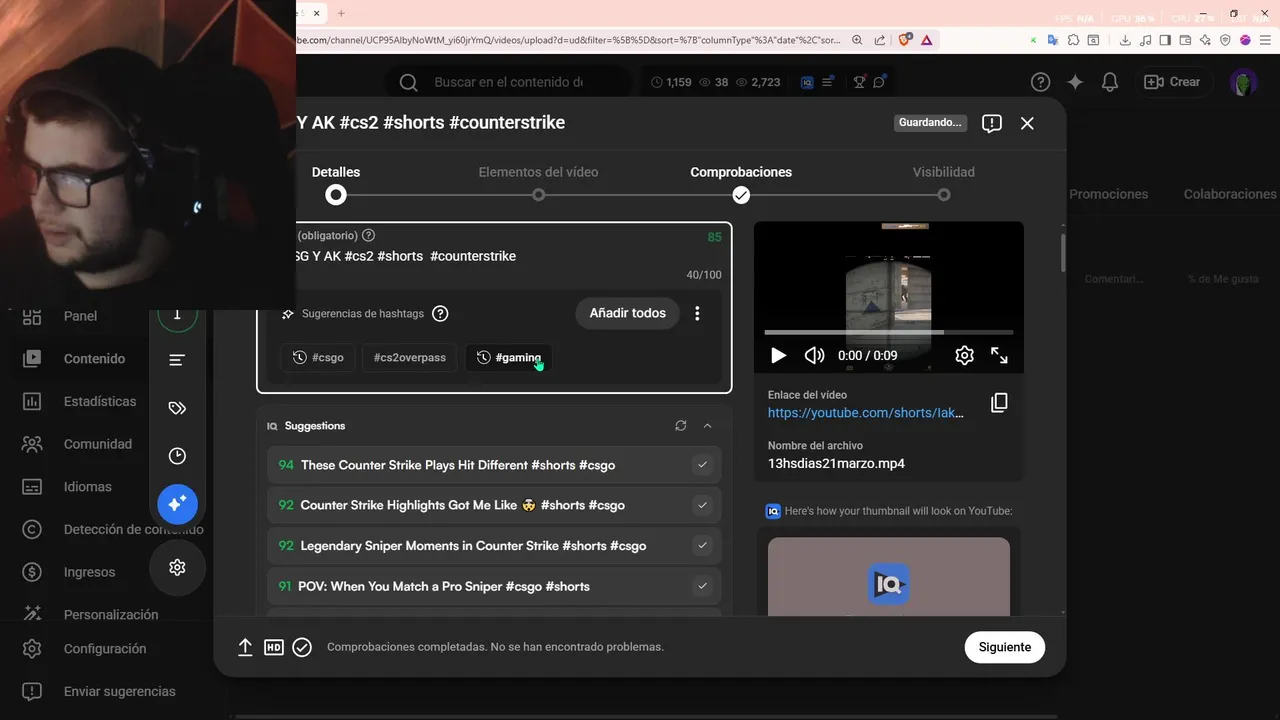Viewport: 1280px width, 720px height.
Task: Open the notifications bell
Action: coord(1109,82)
